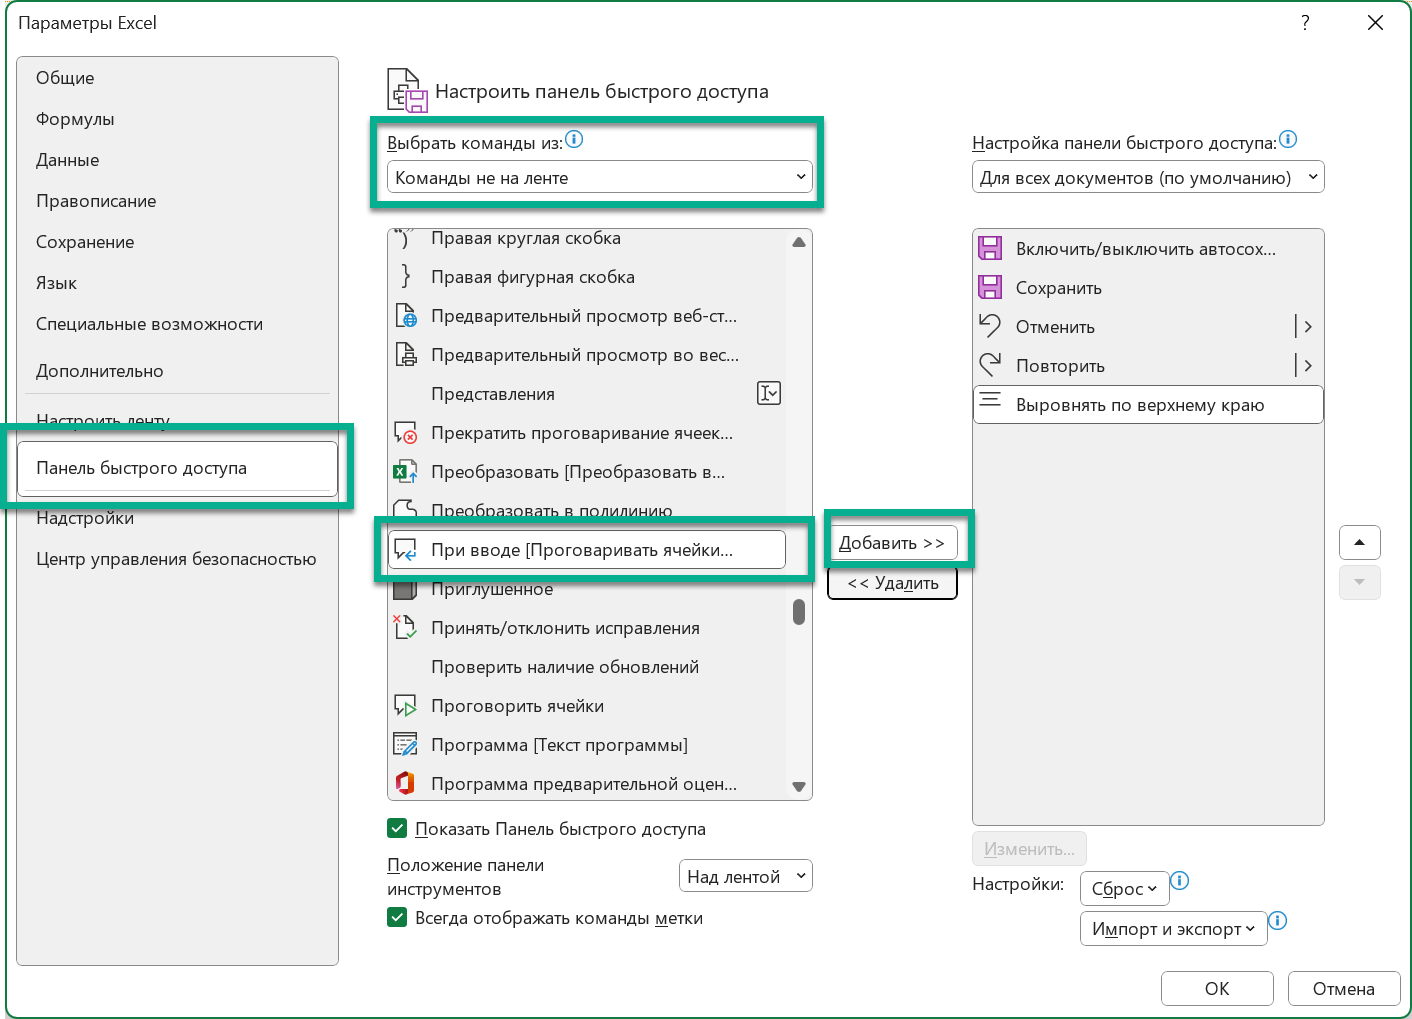Click the scroll-up arrow of the command list
This screenshot has height=1019, width=1412.
pos(798,242)
